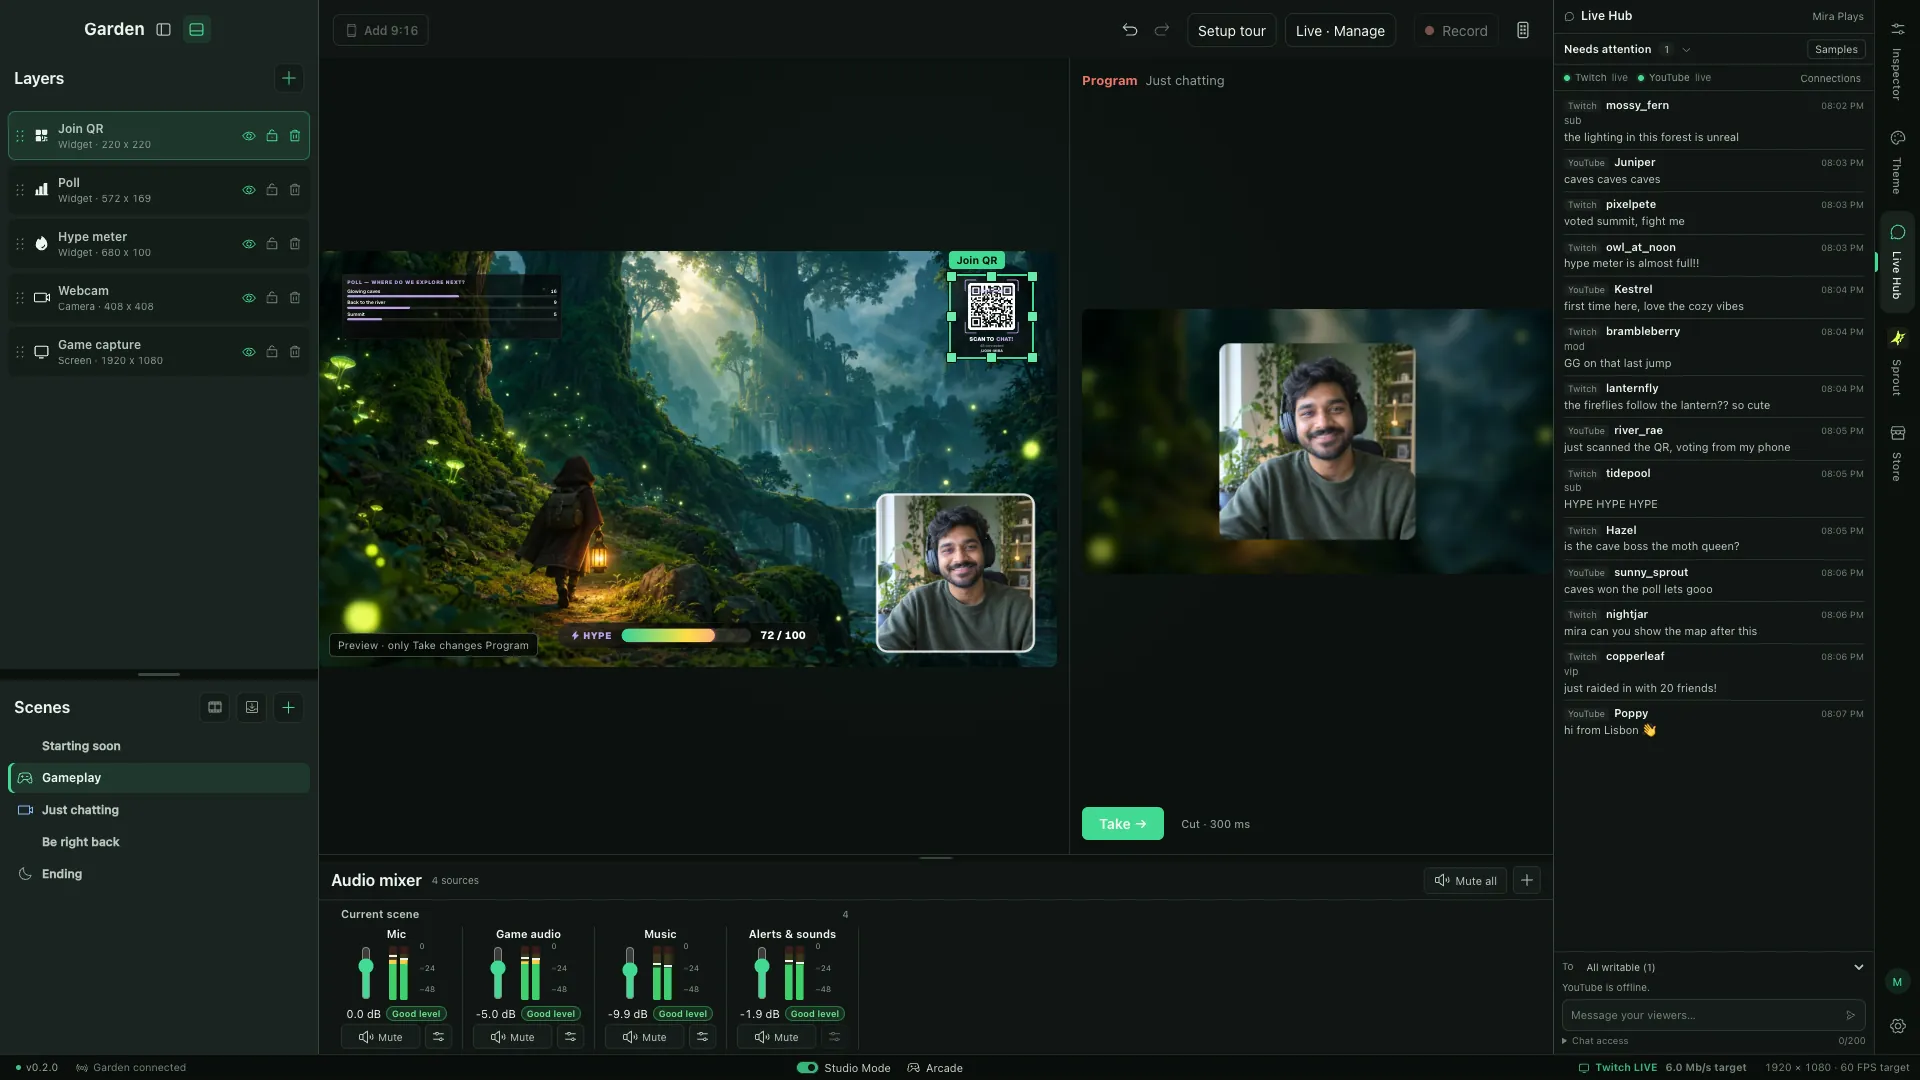Delete the Poll layer with trash icon

tap(295, 190)
